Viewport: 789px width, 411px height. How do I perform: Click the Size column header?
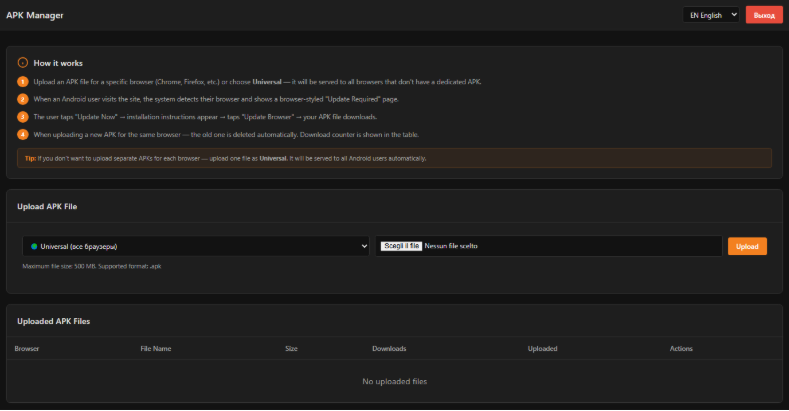pyautogui.click(x=291, y=348)
